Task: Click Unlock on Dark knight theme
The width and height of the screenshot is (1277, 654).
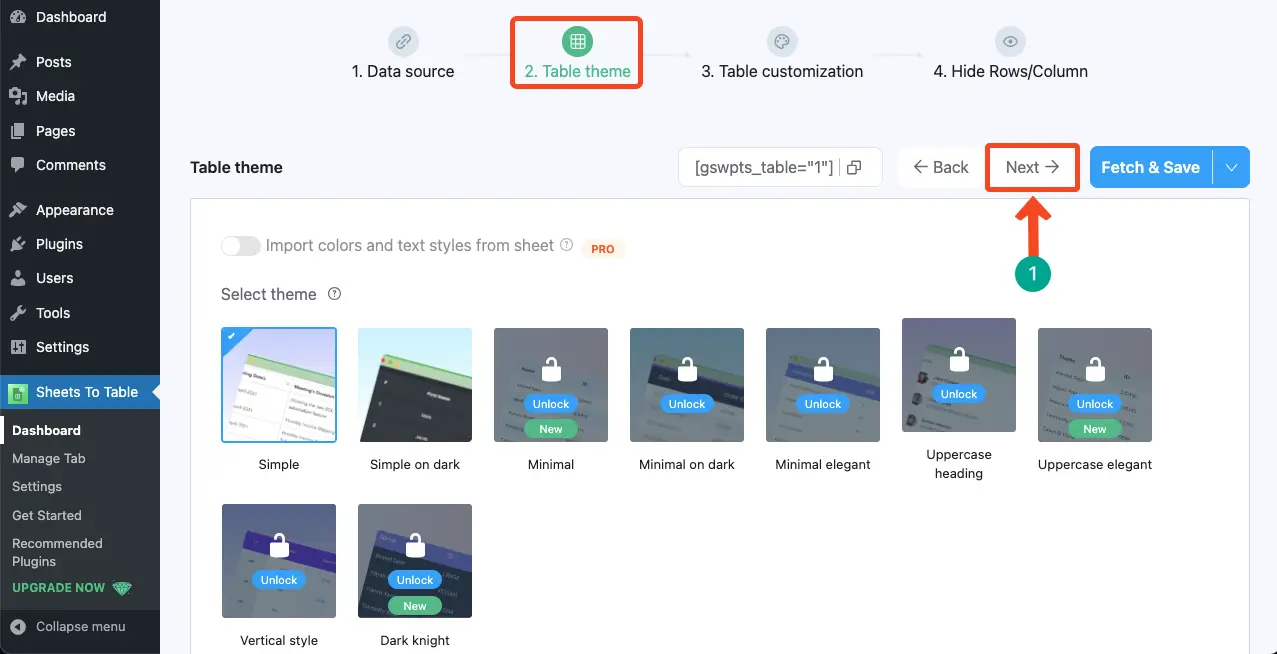Action: 415,580
